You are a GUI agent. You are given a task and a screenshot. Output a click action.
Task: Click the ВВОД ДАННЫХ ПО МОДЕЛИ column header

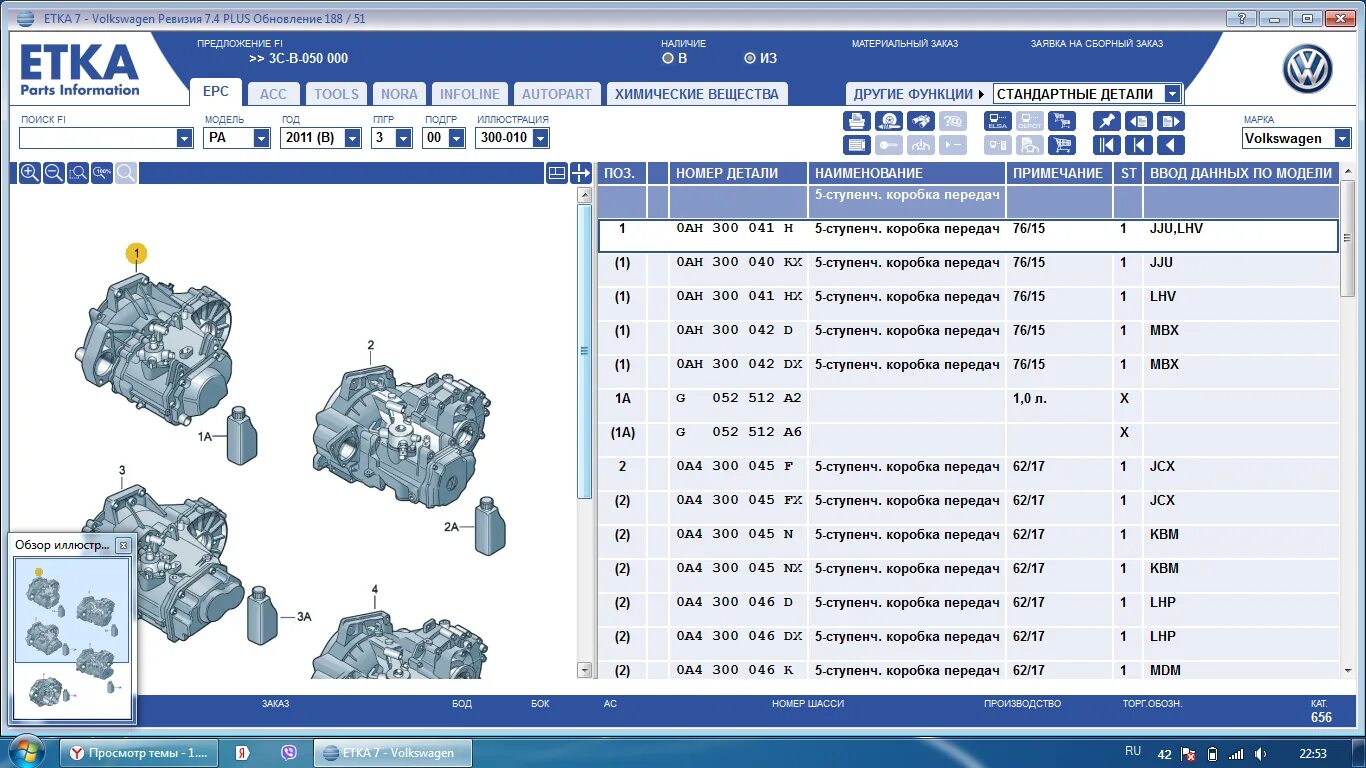click(x=1241, y=173)
